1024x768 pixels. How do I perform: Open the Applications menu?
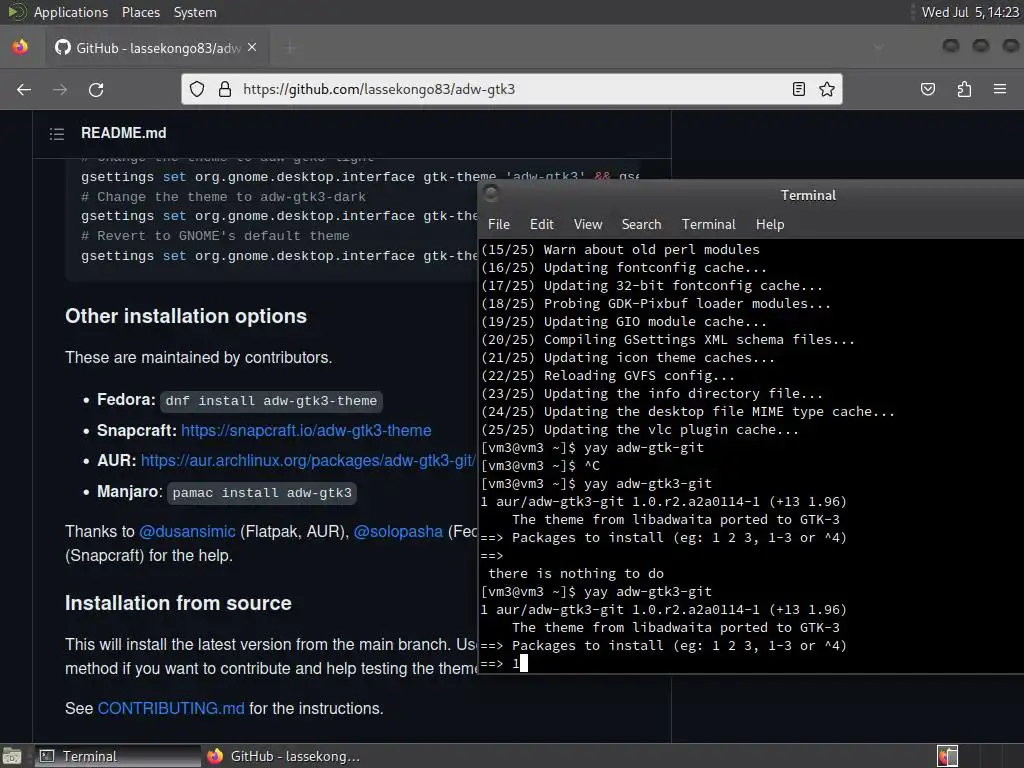point(71,12)
